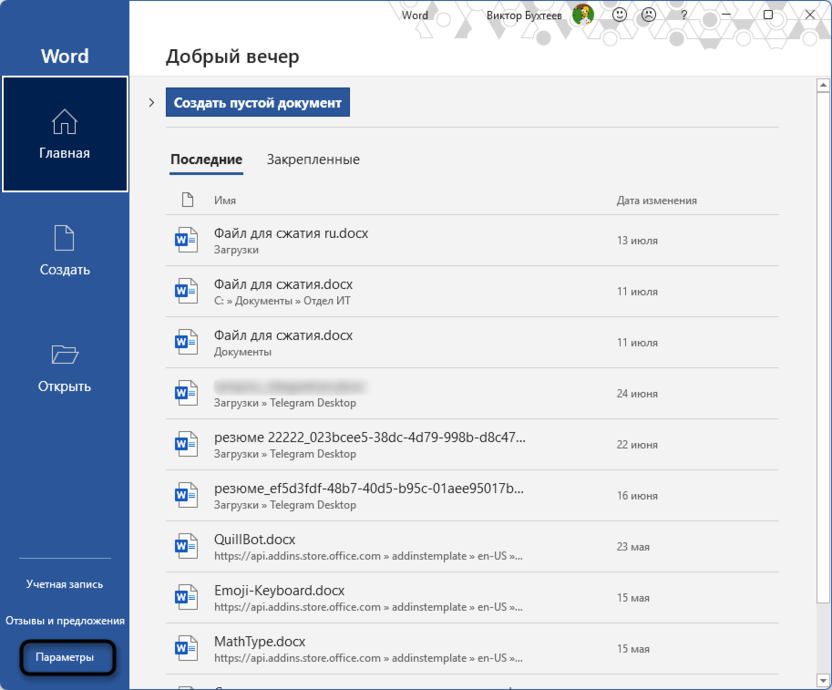Open the Открыть folder icon in sidebar

pyautogui.click(x=64, y=353)
